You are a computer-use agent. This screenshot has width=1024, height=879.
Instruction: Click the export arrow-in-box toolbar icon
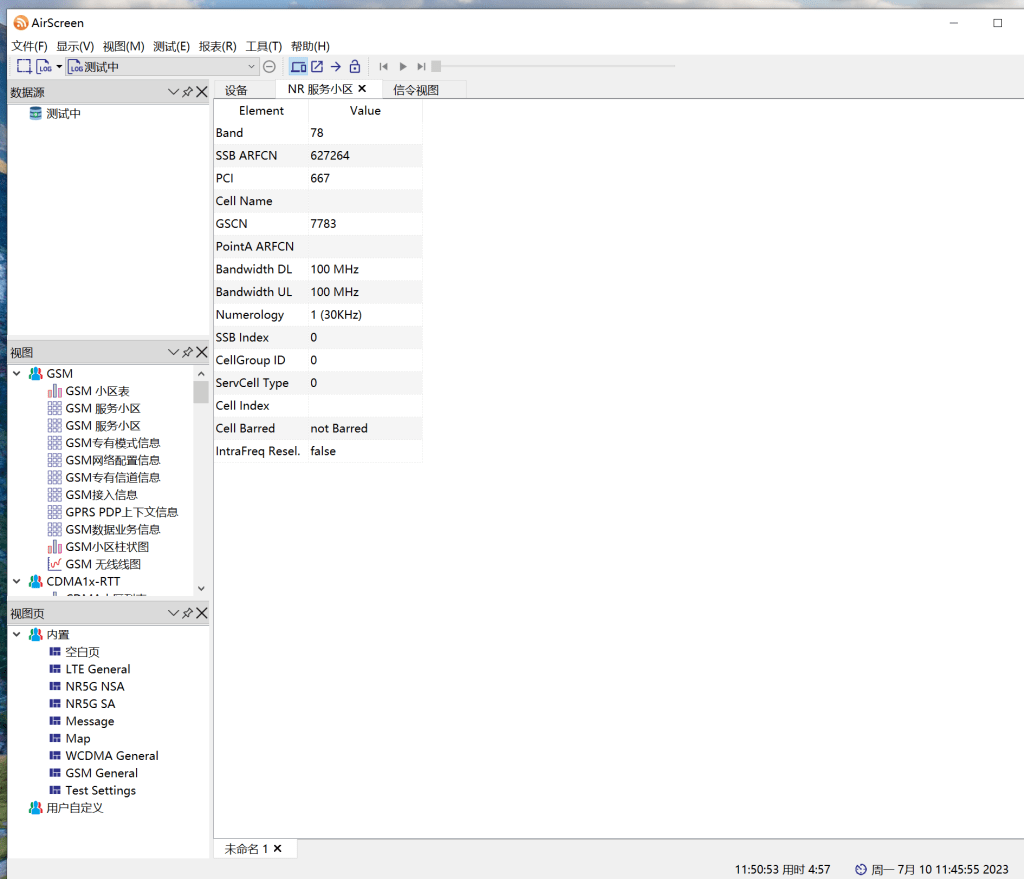tap(317, 67)
